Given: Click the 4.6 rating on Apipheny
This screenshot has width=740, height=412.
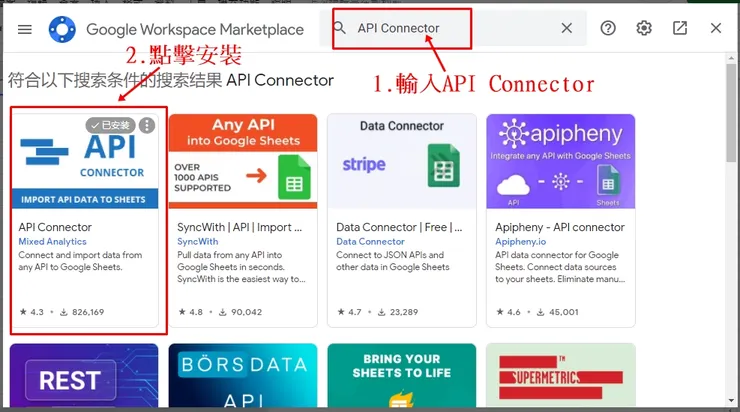Looking at the screenshot, I should point(508,312).
